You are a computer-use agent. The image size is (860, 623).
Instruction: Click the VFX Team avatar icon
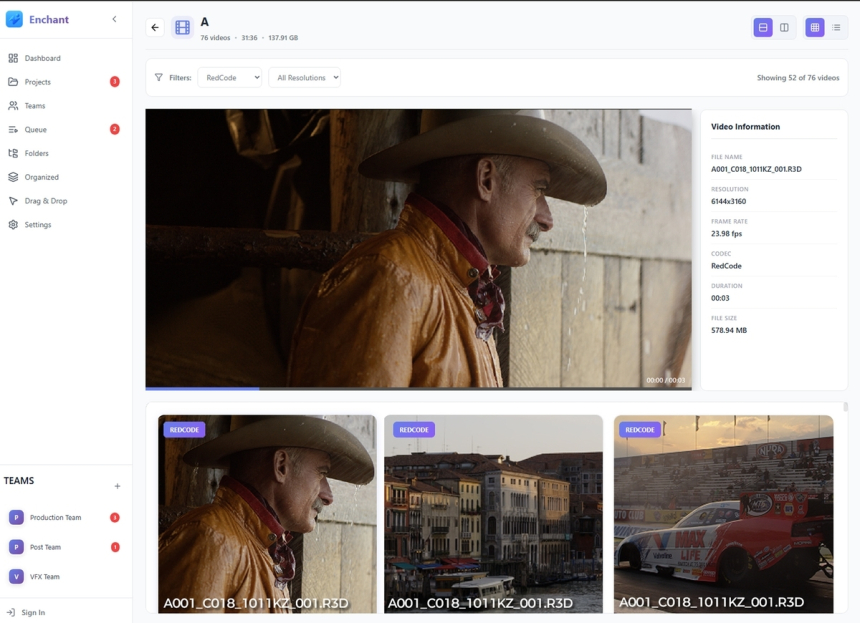pyautogui.click(x=16, y=576)
